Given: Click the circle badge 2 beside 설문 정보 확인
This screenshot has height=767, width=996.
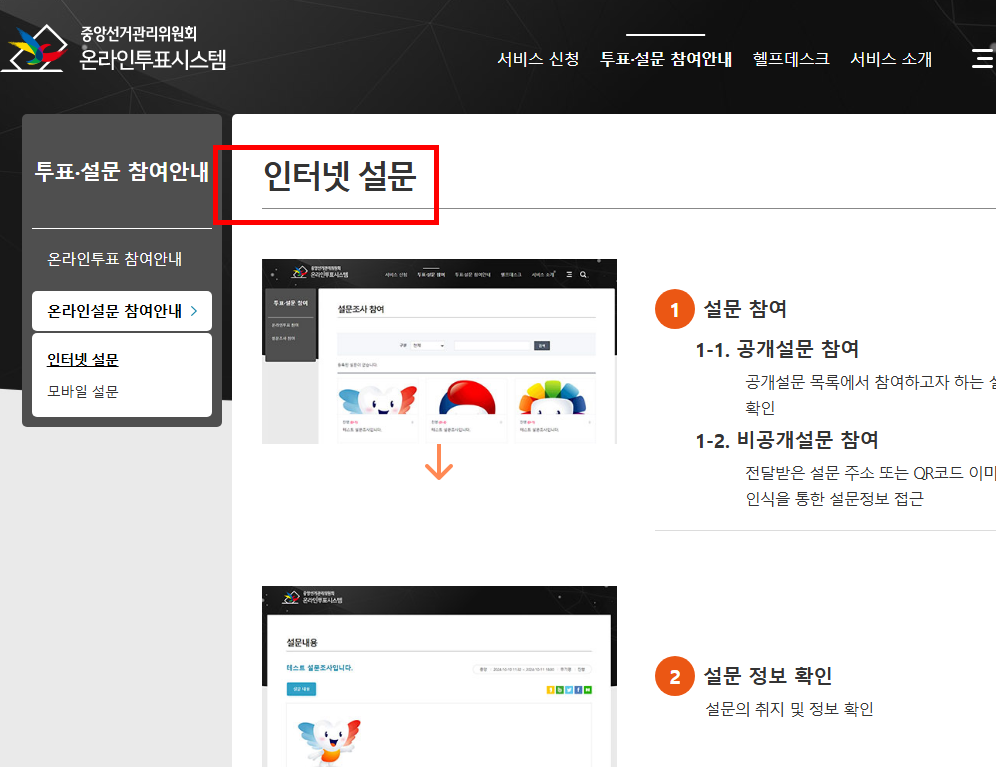Looking at the screenshot, I should click(x=675, y=675).
